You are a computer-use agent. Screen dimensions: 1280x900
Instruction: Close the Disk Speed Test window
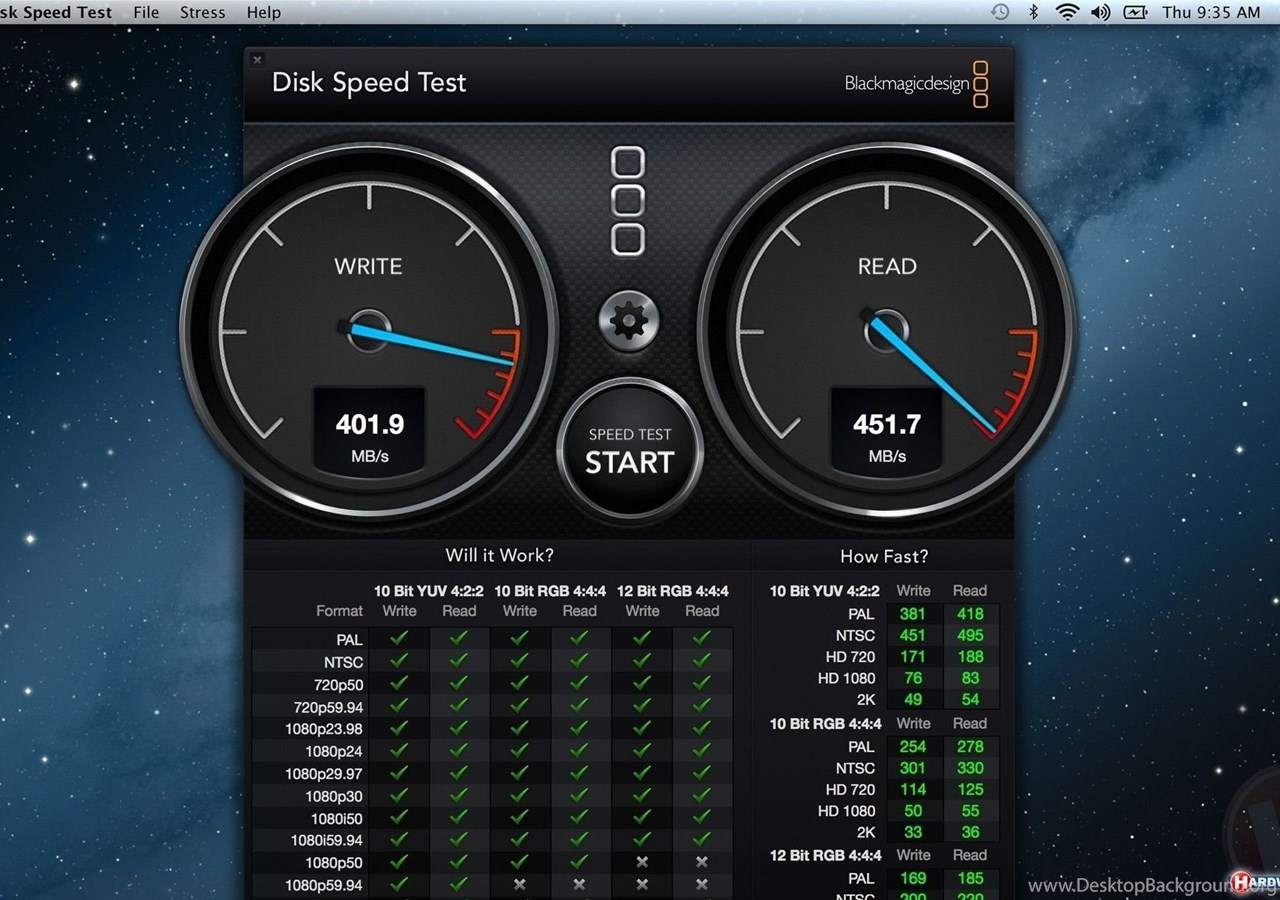[x=257, y=60]
